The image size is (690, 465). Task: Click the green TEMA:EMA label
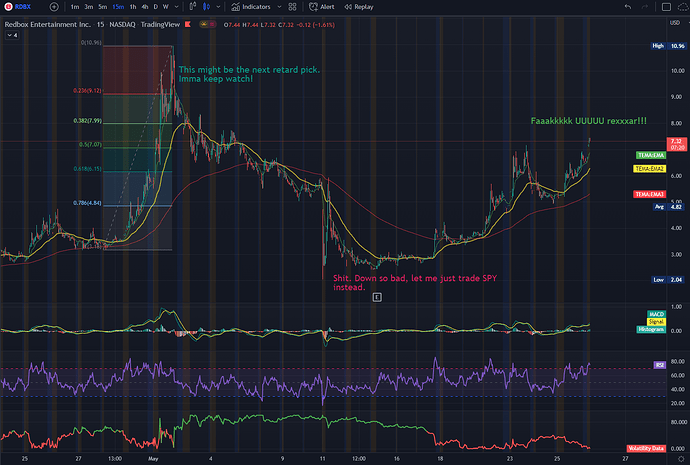(x=651, y=155)
